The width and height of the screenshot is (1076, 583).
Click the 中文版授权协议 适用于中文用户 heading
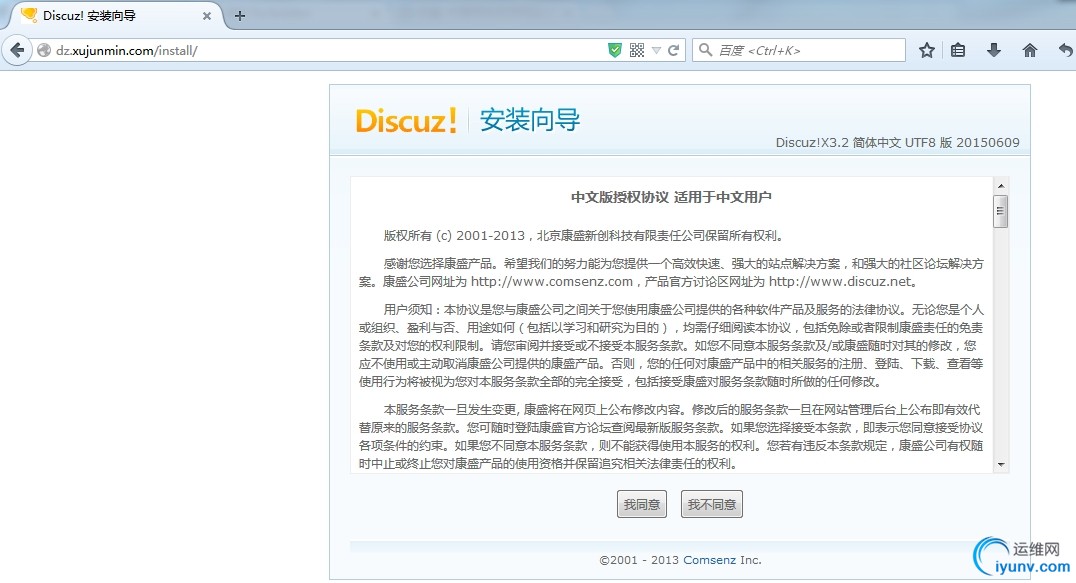pyautogui.click(x=671, y=198)
